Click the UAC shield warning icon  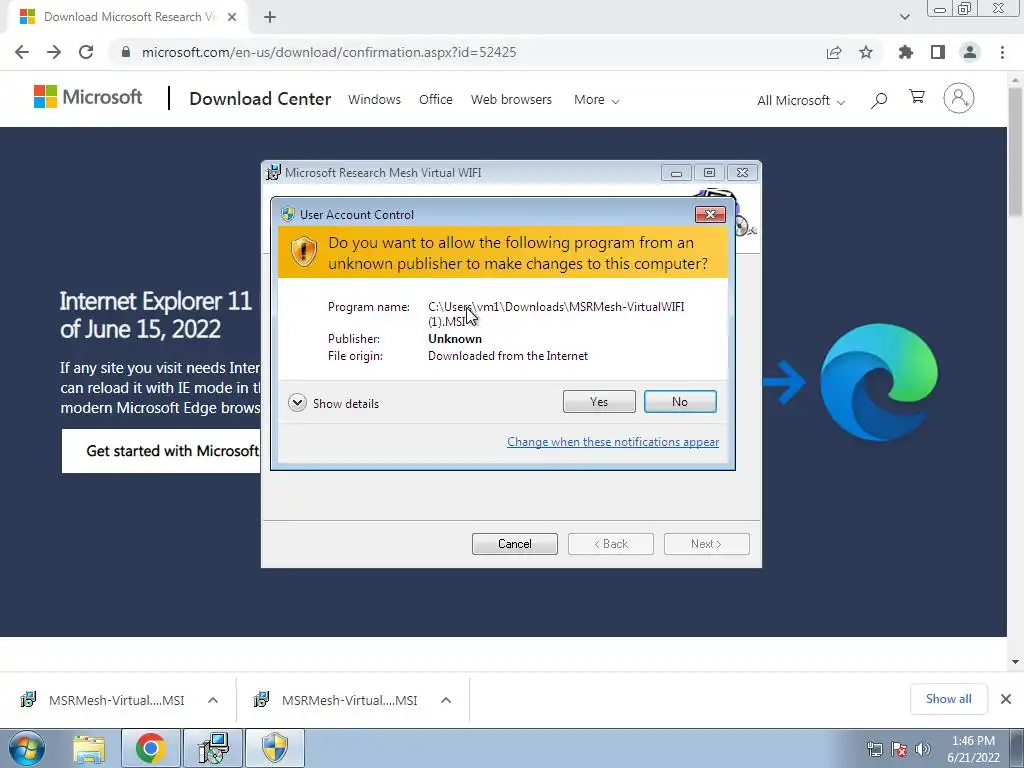tap(304, 251)
